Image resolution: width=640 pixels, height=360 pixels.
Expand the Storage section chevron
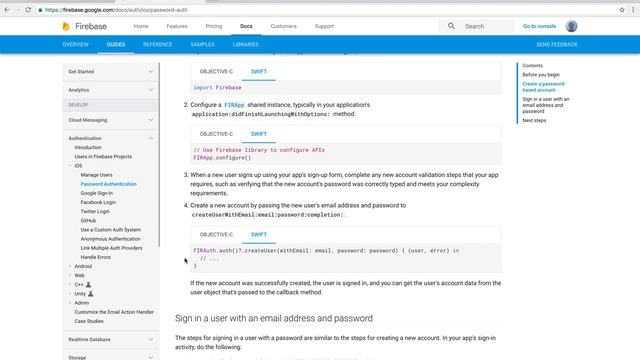click(x=151, y=358)
